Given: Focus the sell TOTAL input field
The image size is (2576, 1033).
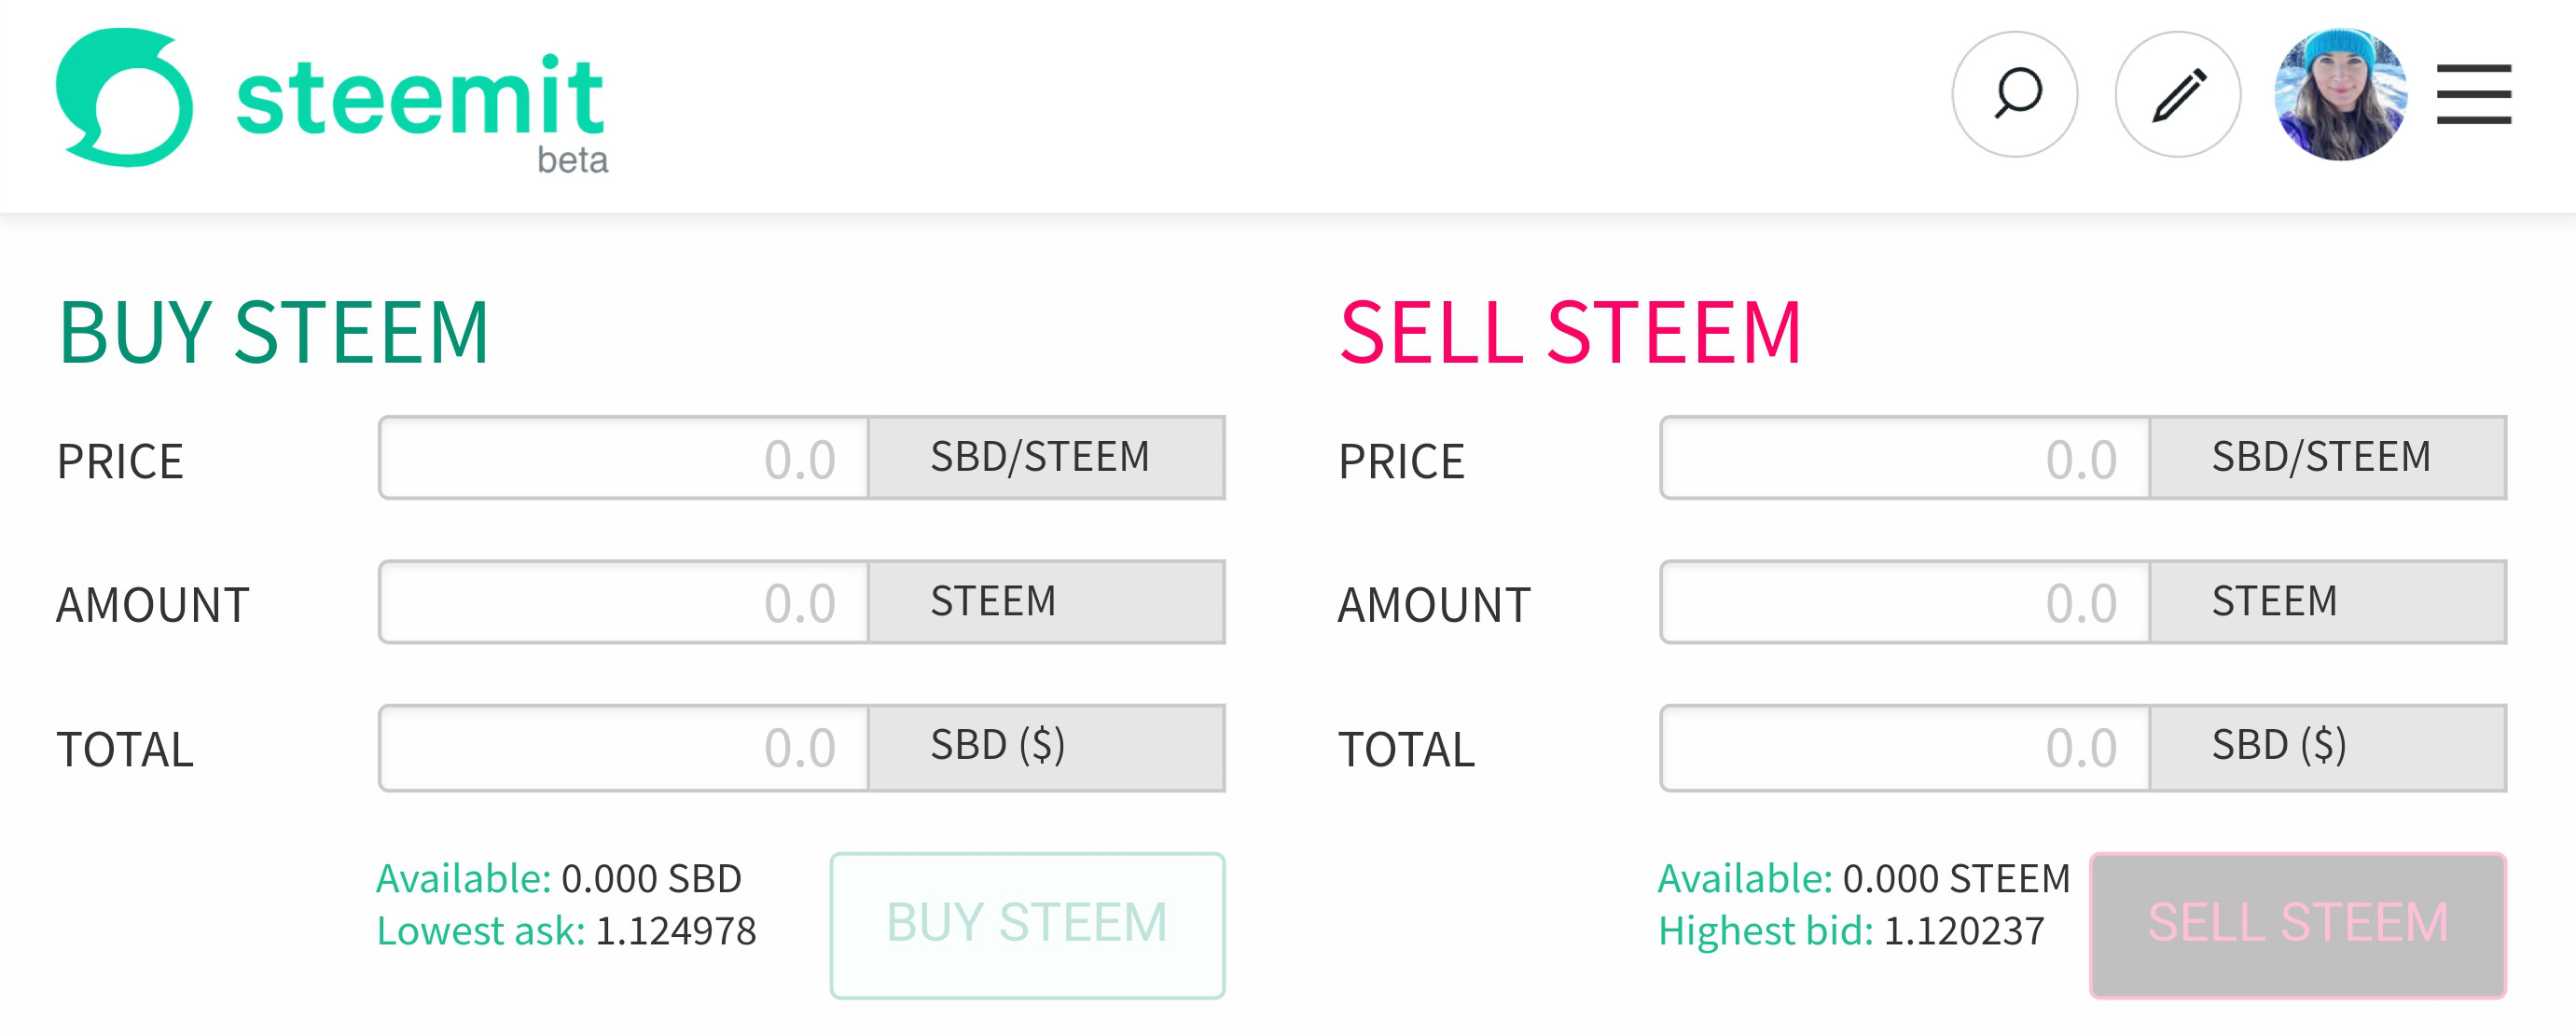Looking at the screenshot, I should click(1905, 747).
